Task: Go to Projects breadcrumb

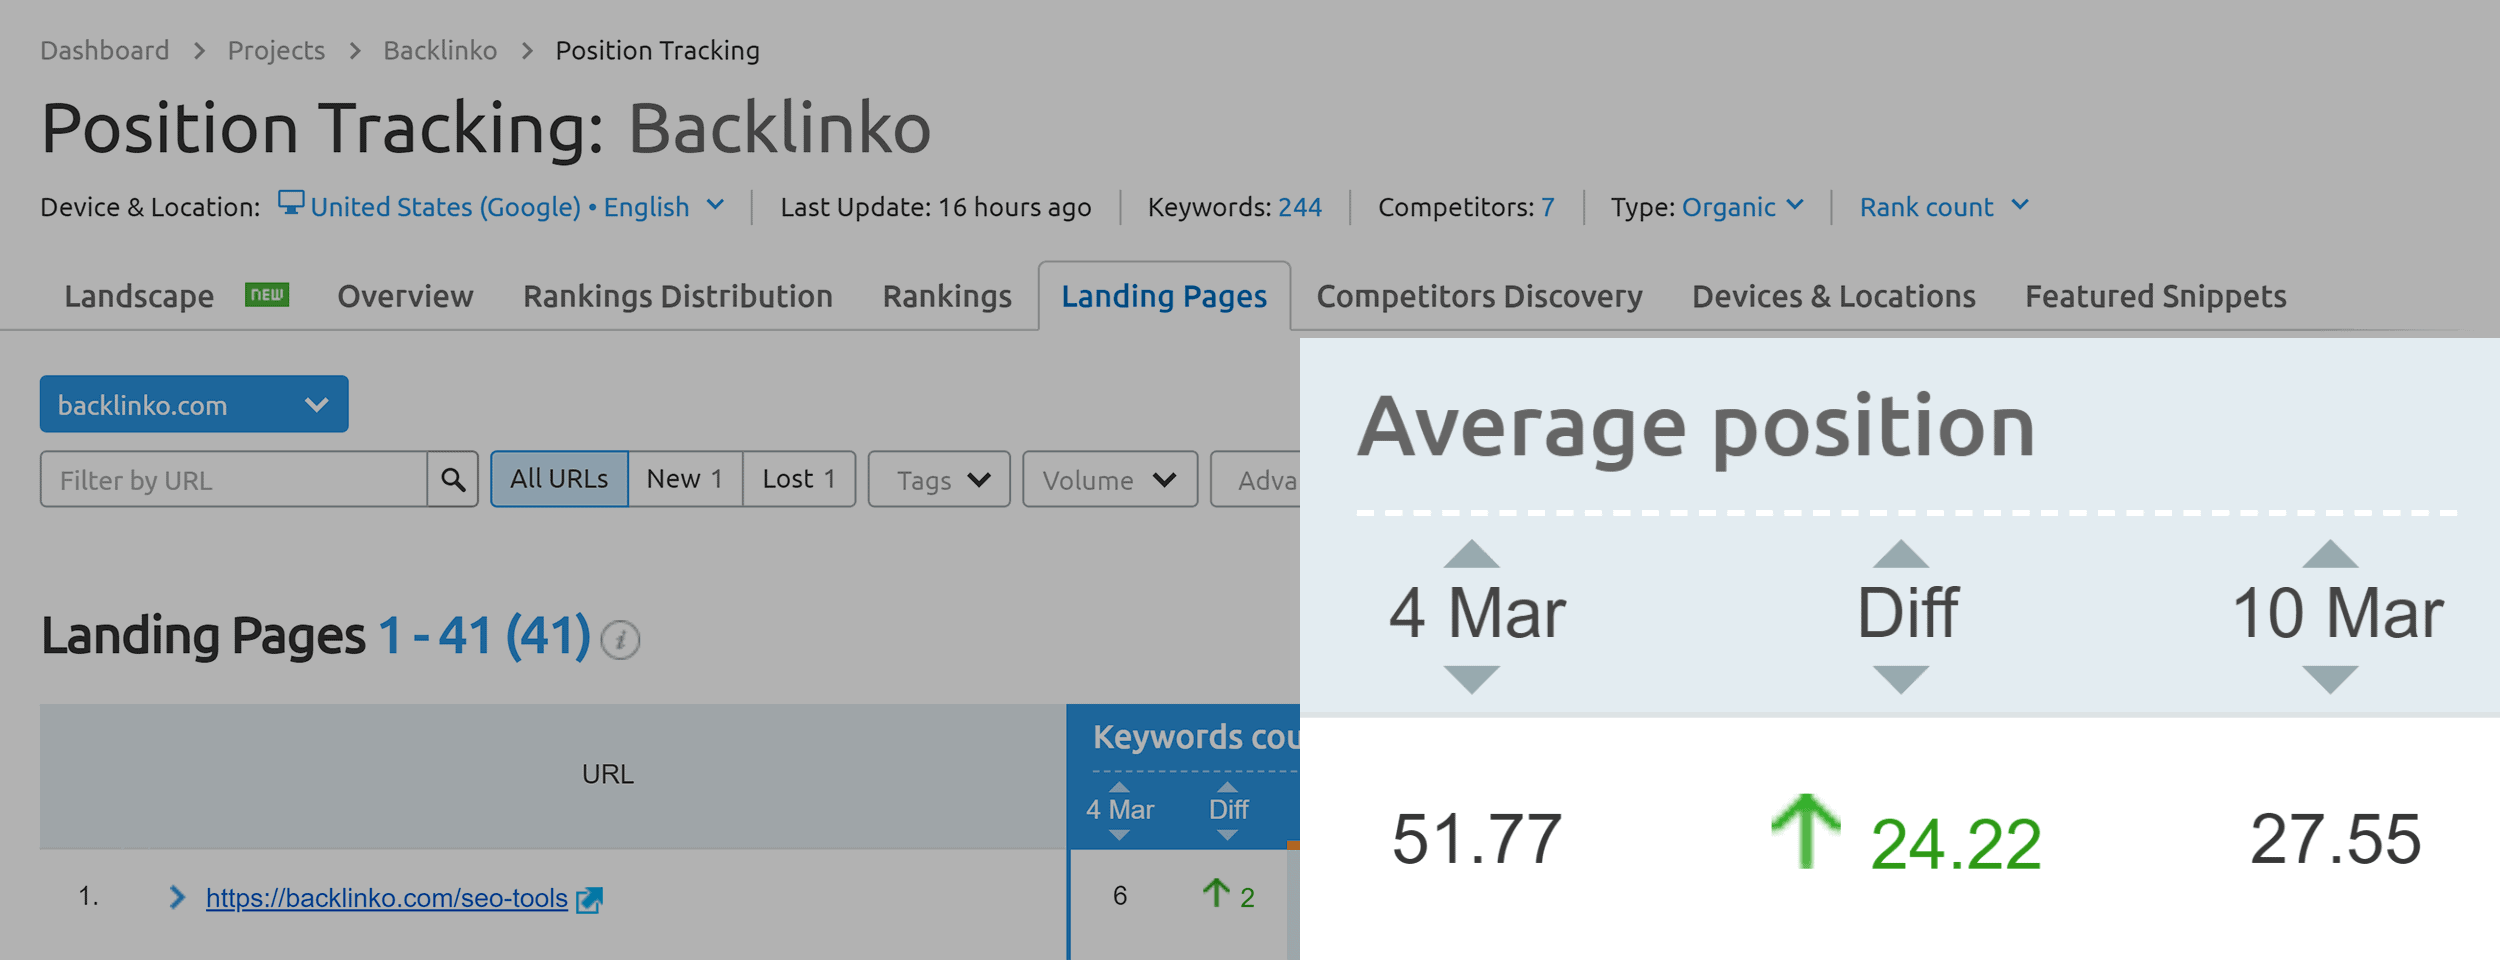Action: [x=276, y=50]
